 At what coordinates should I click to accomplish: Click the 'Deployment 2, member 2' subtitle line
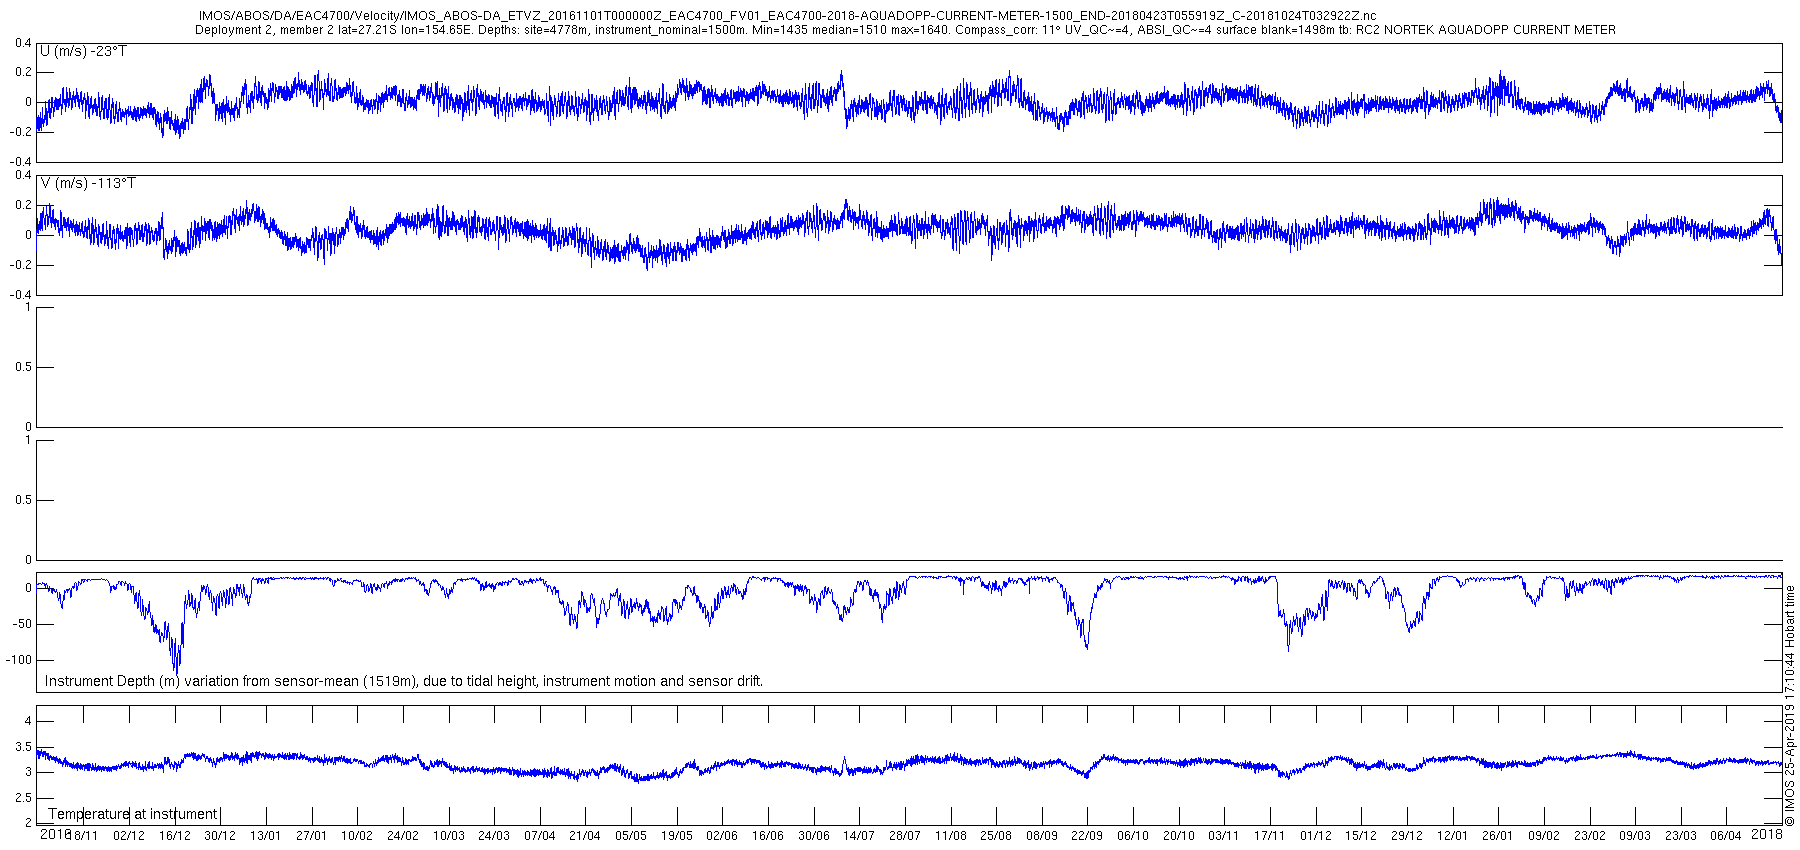(905, 30)
